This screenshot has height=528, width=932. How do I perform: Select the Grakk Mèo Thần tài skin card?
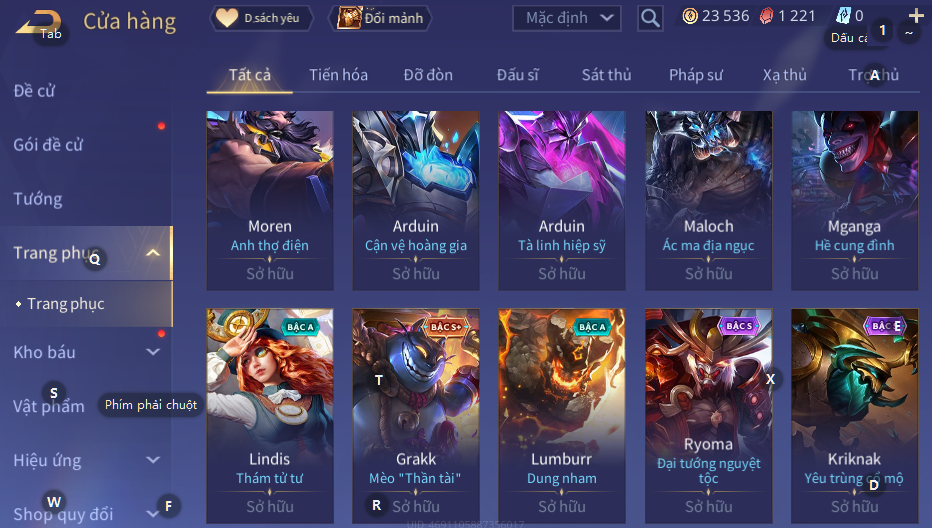pyautogui.click(x=415, y=416)
